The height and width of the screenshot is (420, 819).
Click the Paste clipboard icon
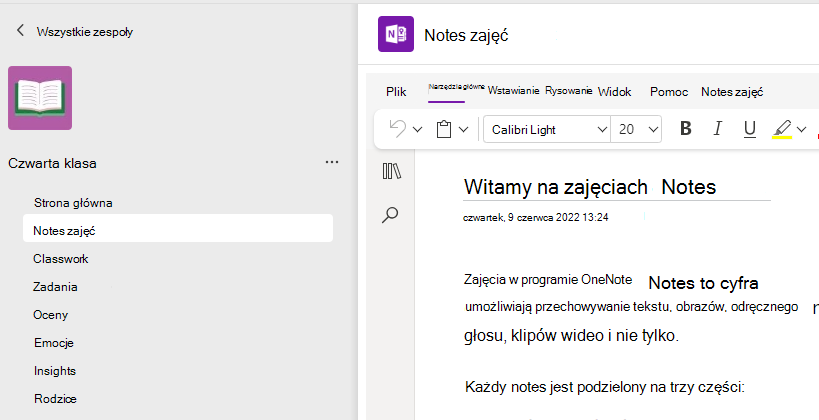[x=444, y=129]
